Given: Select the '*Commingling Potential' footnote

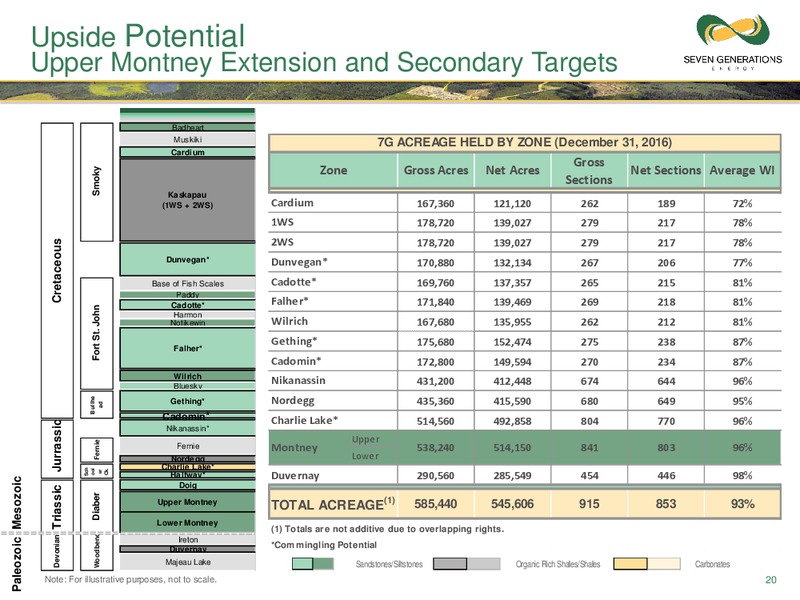Looking at the screenshot, I should click(x=323, y=545).
